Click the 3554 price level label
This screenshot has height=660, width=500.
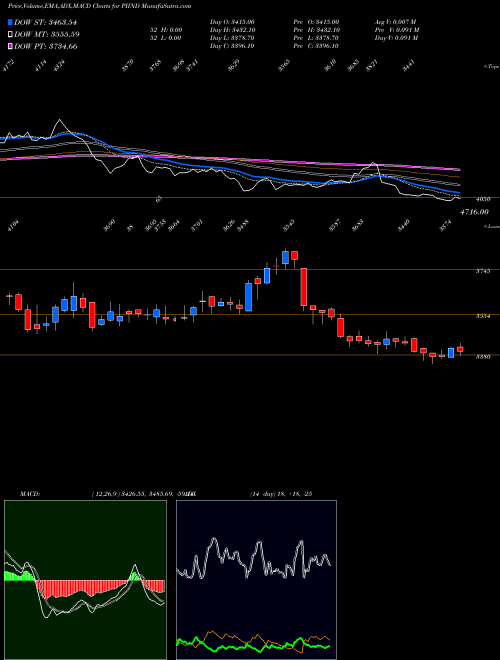point(483,316)
